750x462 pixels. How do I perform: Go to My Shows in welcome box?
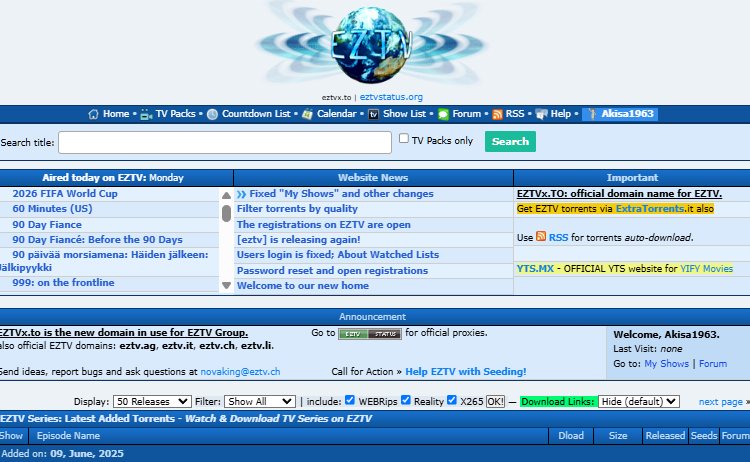pyautogui.click(x=667, y=364)
